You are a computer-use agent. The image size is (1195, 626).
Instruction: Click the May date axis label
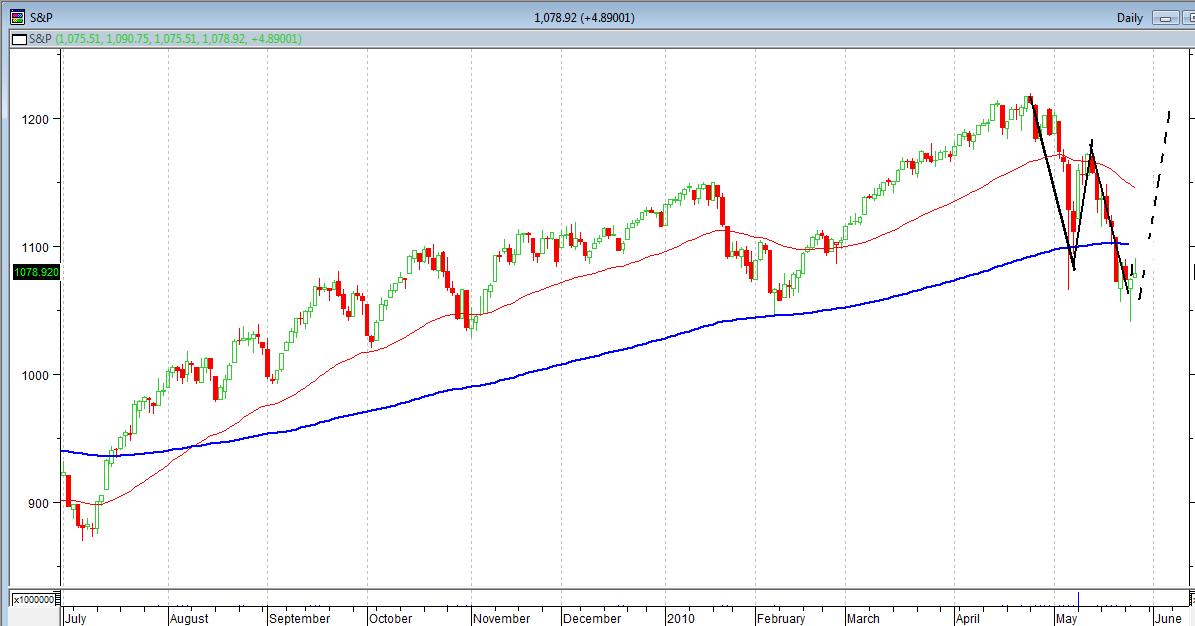click(1066, 618)
